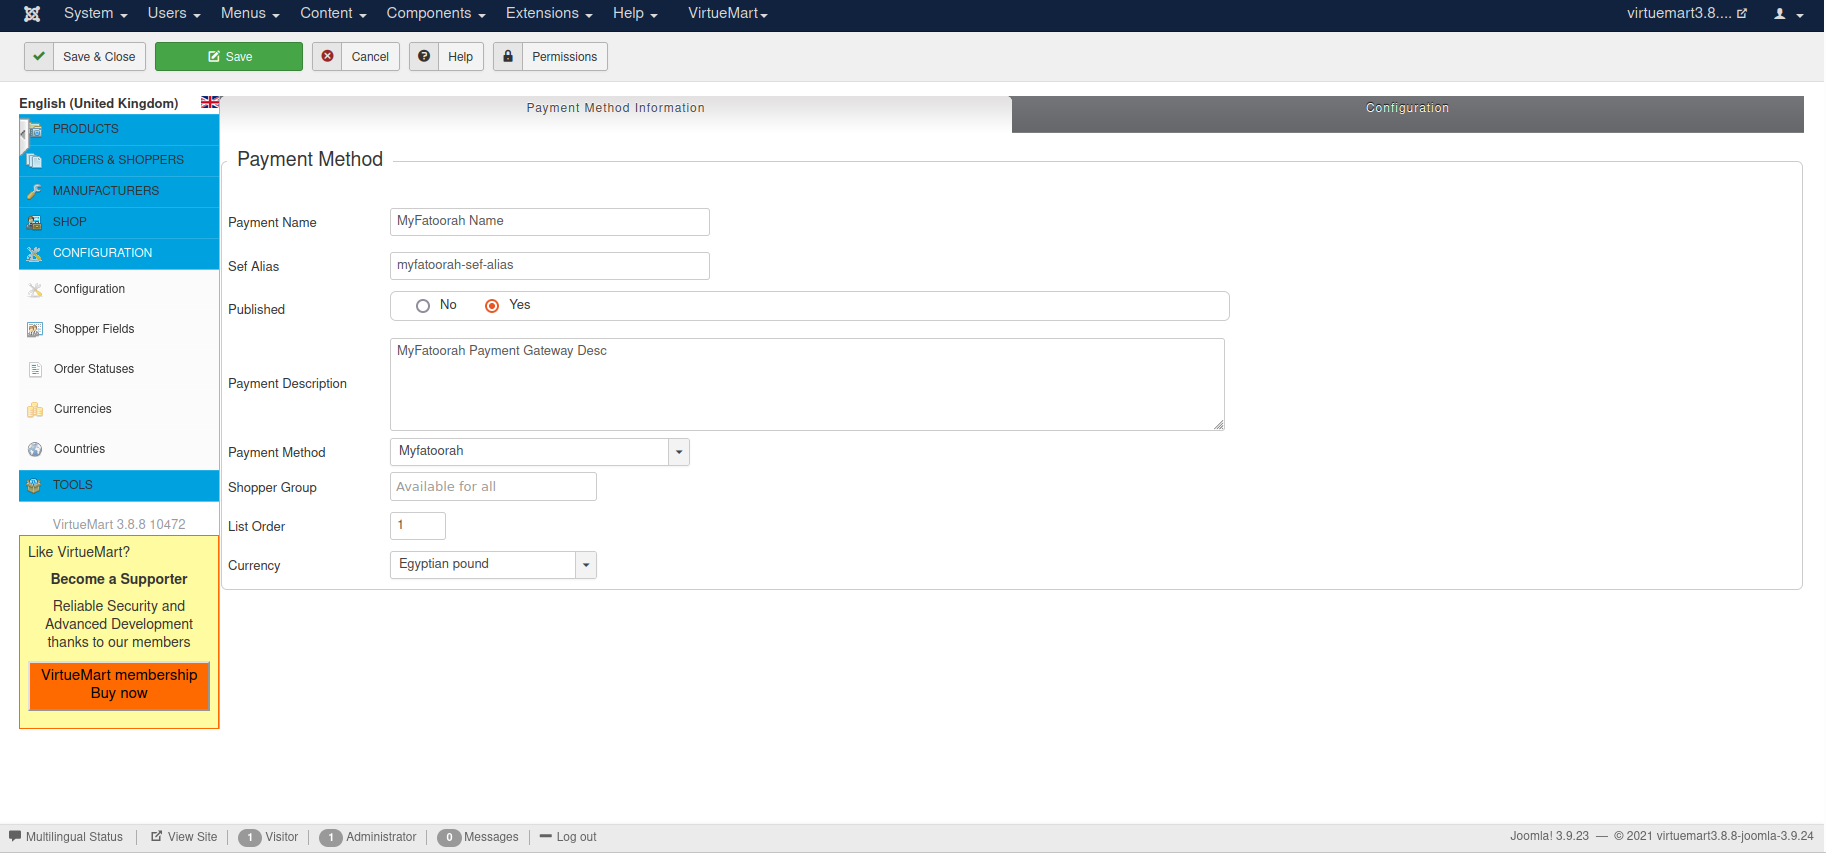Screen dimensions: 1826x853
Task: Click the Currencies coins icon
Action: pos(35,410)
